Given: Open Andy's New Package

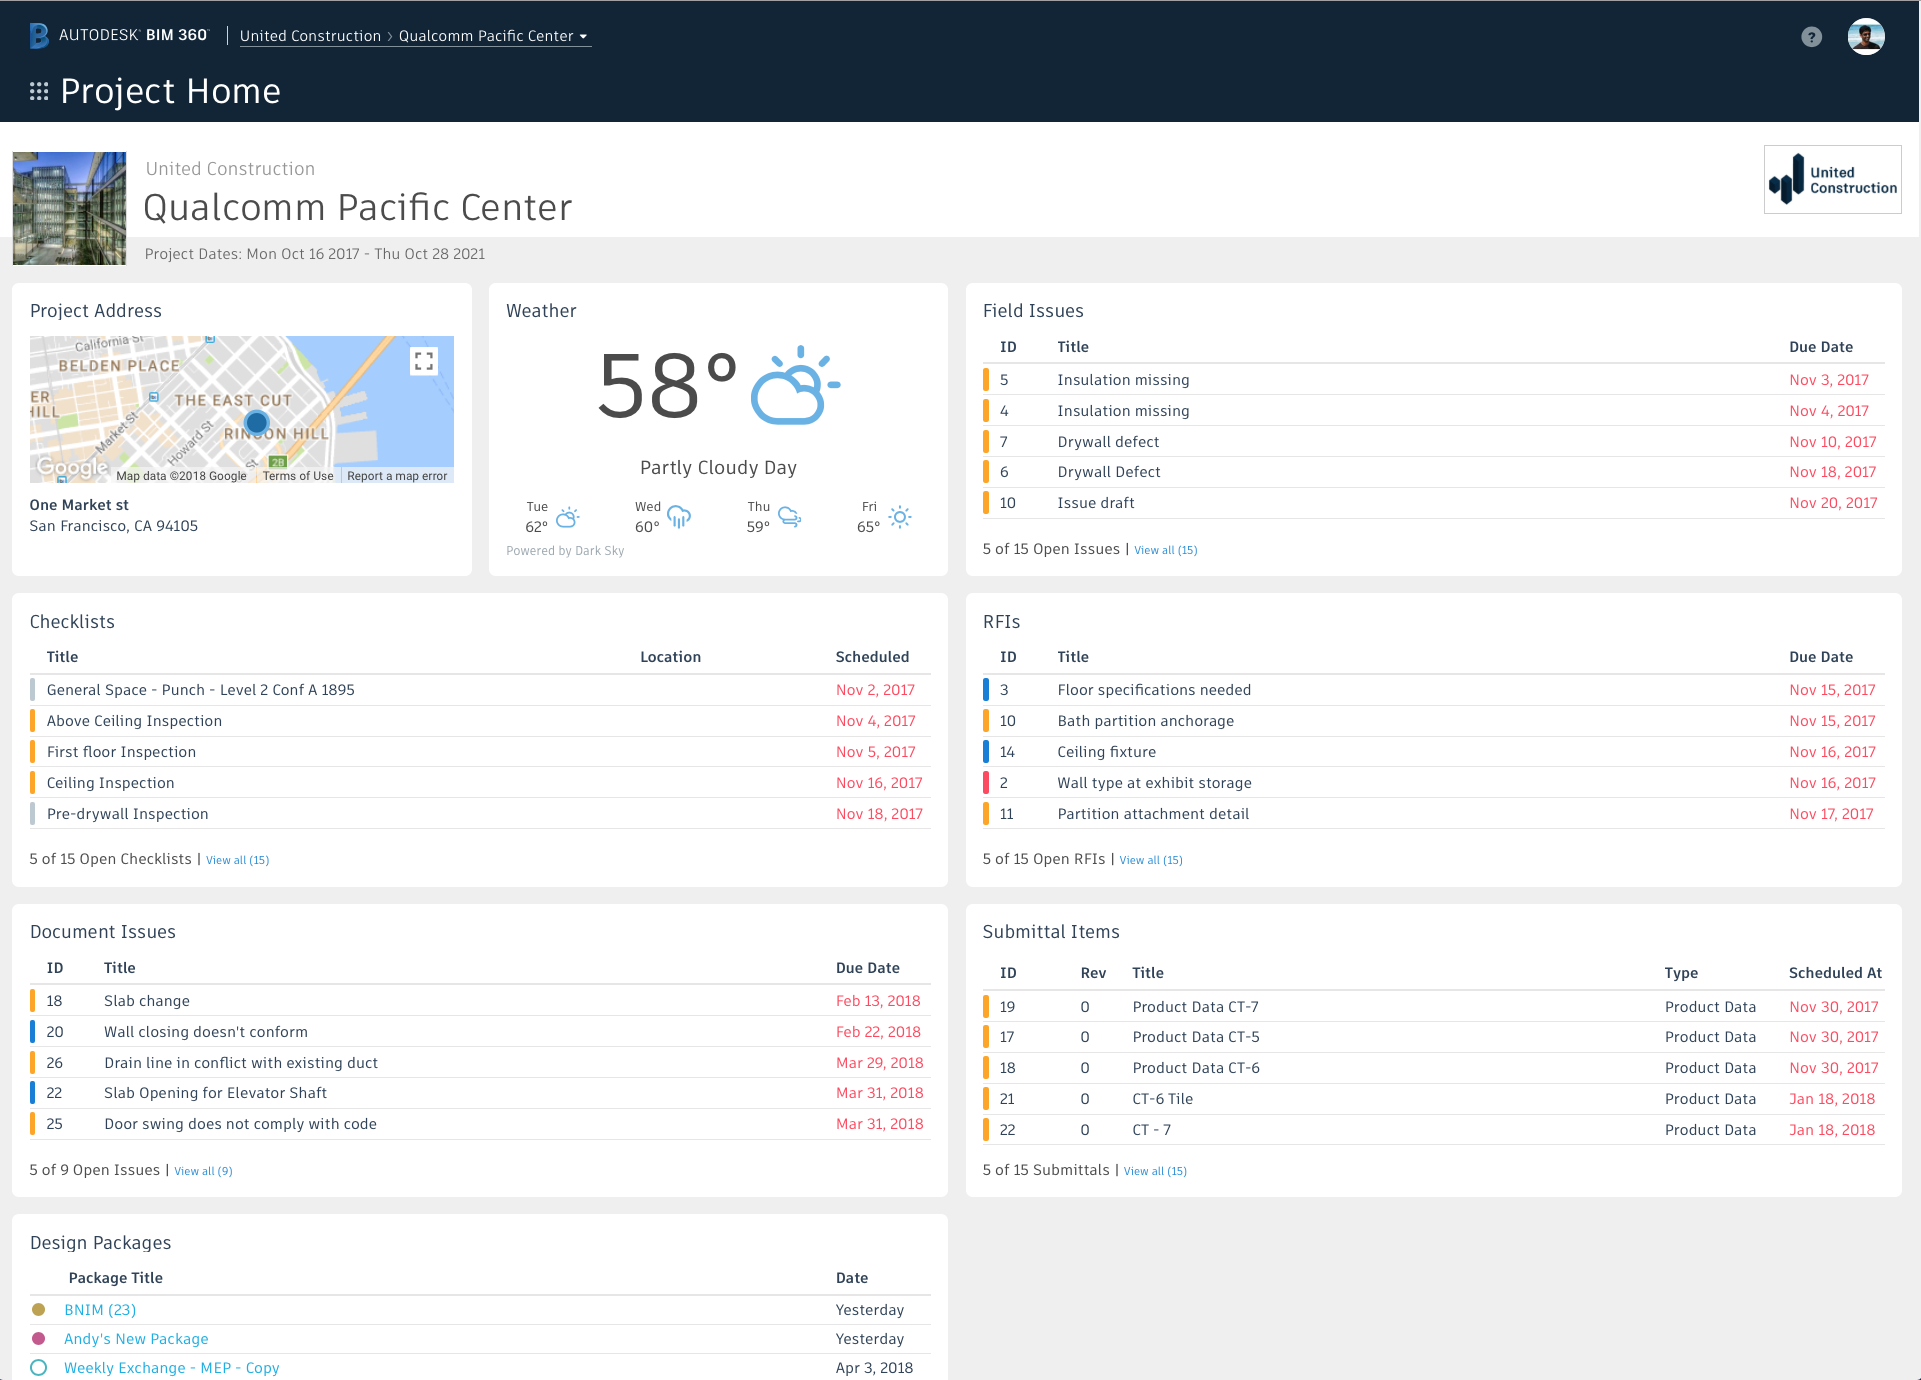Looking at the screenshot, I should click(x=136, y=1338).
